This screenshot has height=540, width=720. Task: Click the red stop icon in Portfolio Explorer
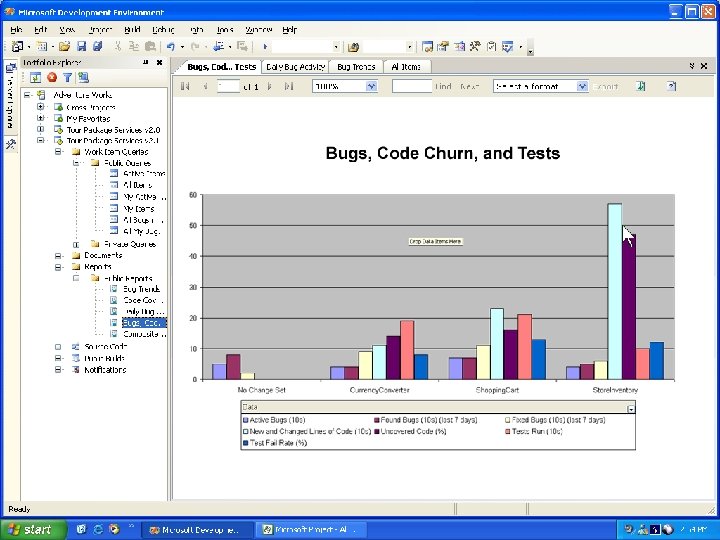(x=51, y=78)
